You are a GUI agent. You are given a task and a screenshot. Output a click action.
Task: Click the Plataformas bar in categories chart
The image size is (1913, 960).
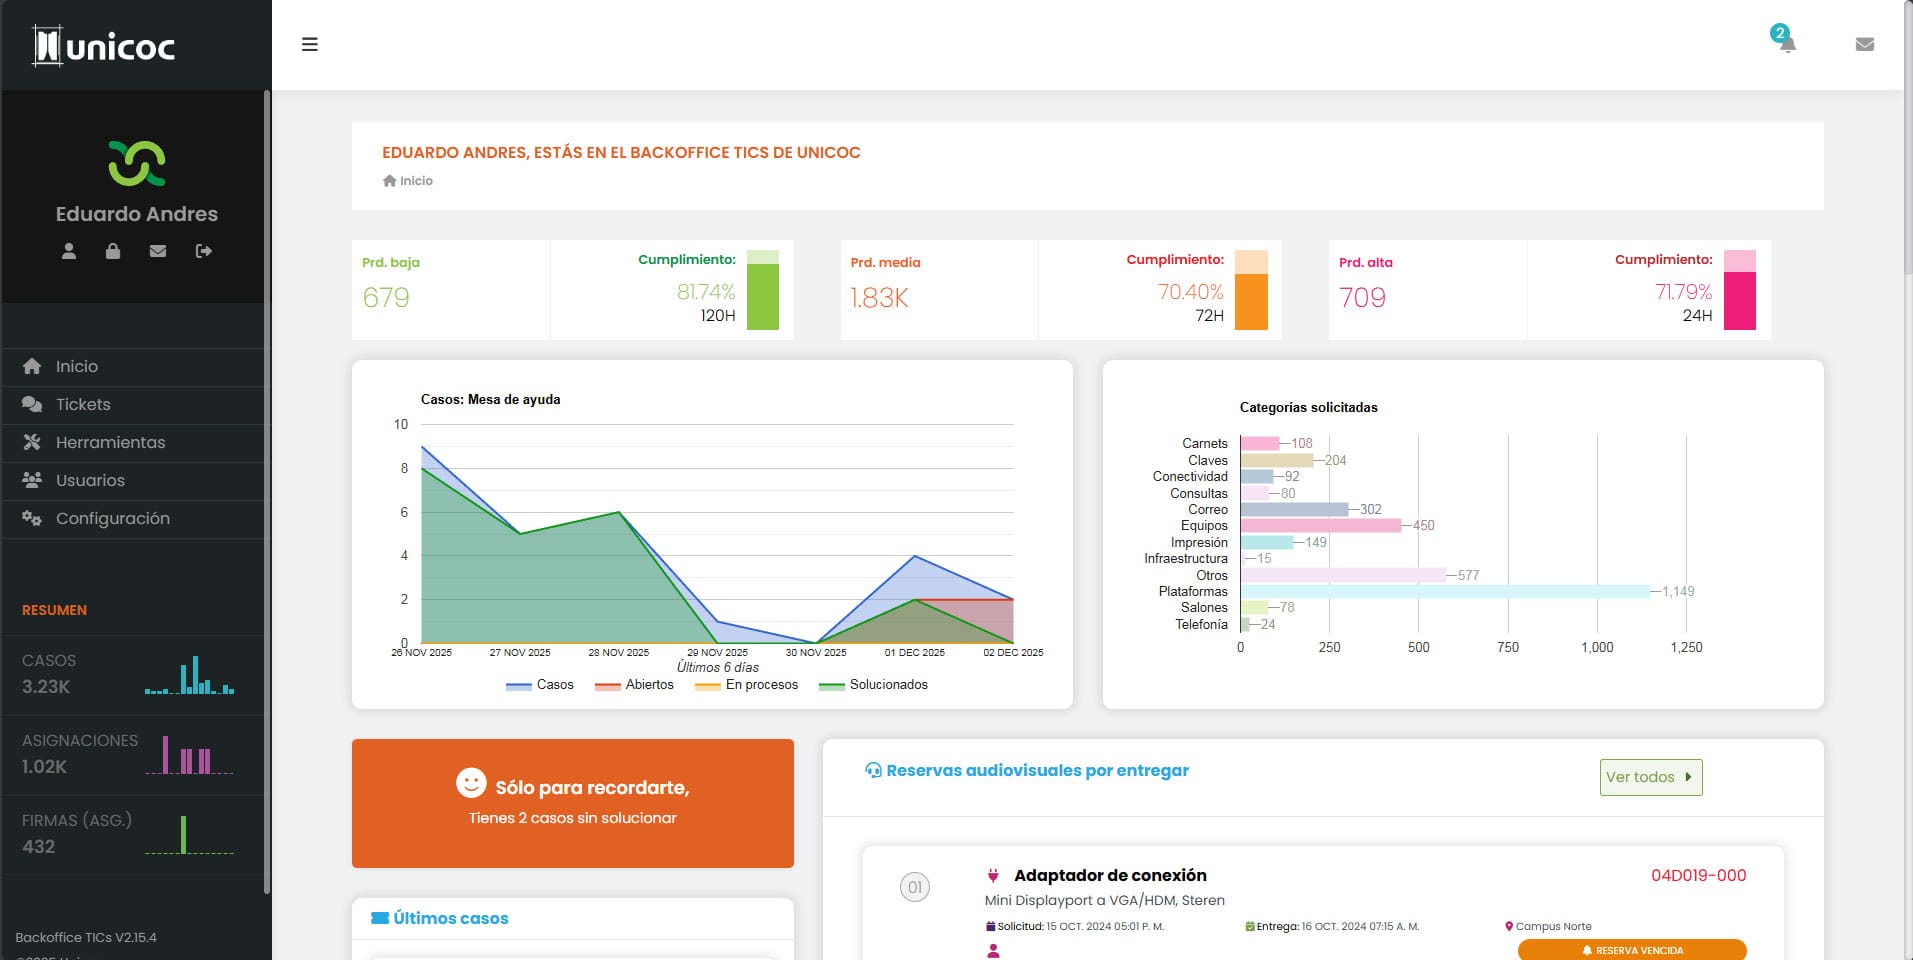1444,591
